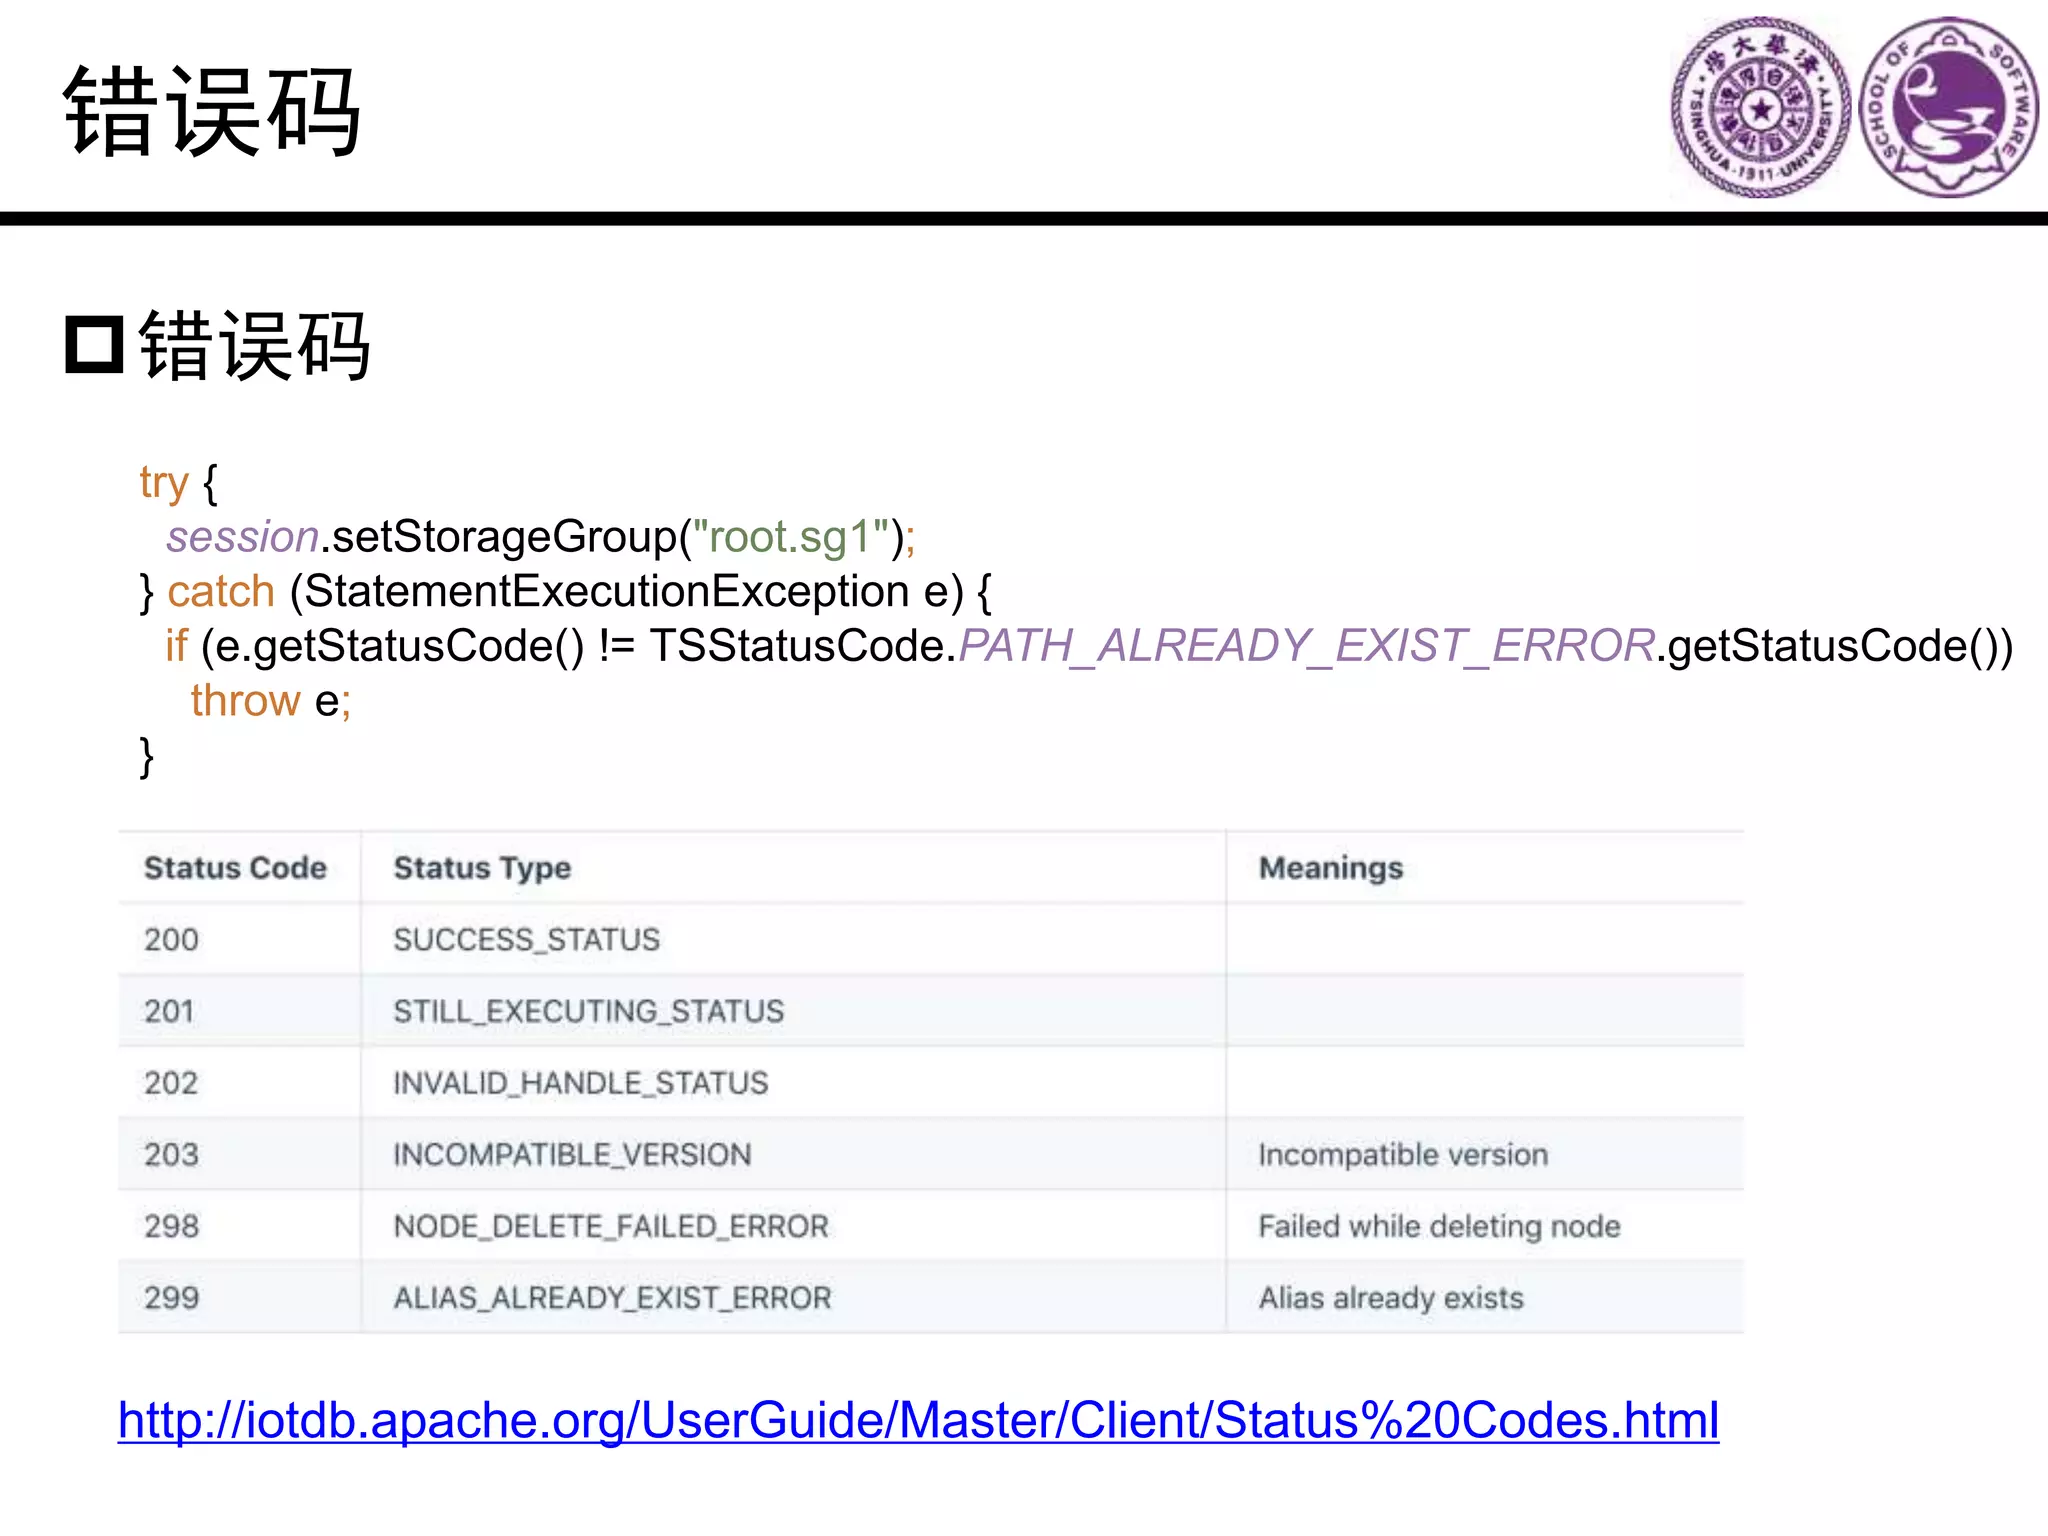Open the iotdb.apache.org Status Codes link
The width and height of the screenshot is (2048, 1536).
tap(918, 1420)
